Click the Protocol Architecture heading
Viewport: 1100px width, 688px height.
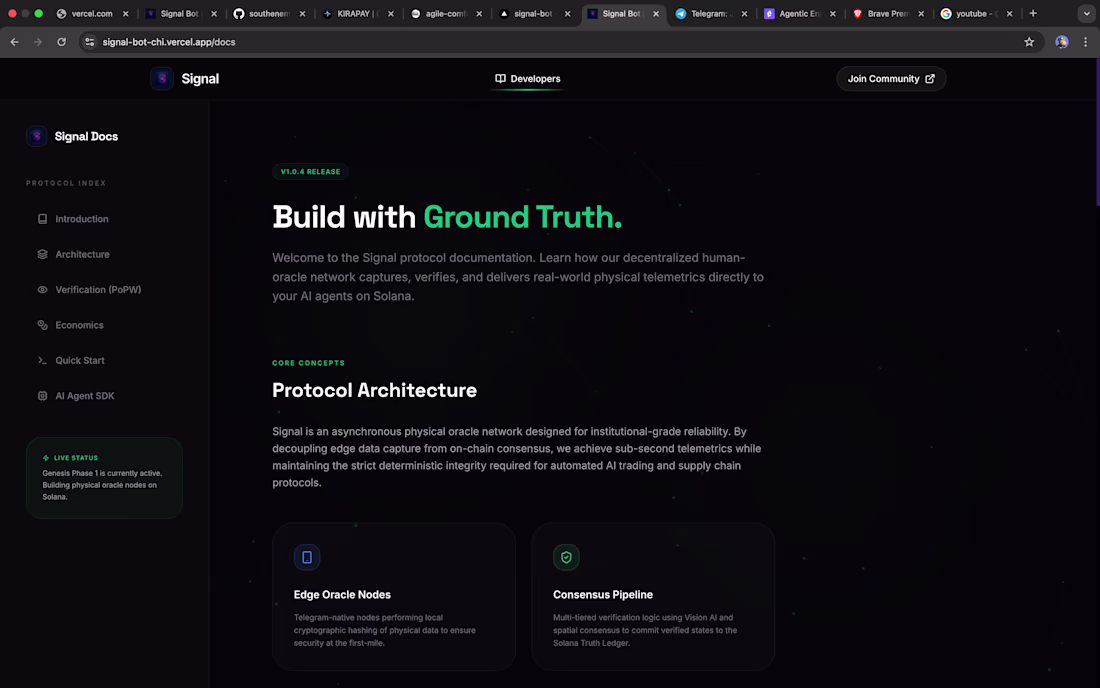(375, 390)
